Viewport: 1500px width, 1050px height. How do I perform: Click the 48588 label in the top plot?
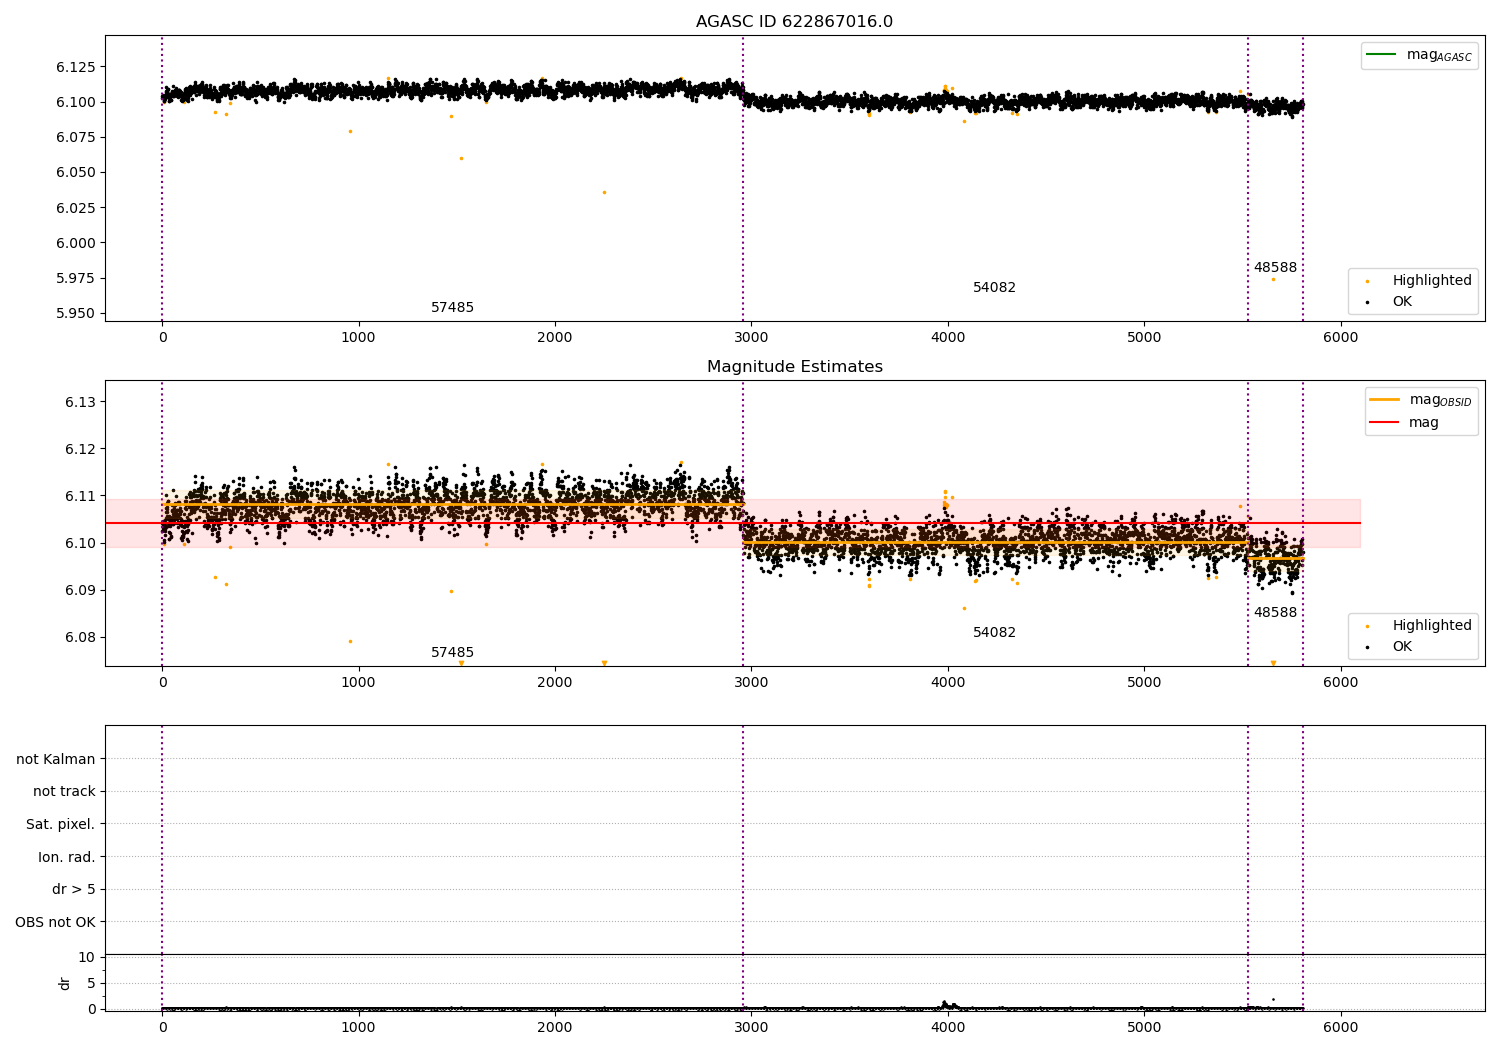pyautogui.click(x=1275, y=268)
